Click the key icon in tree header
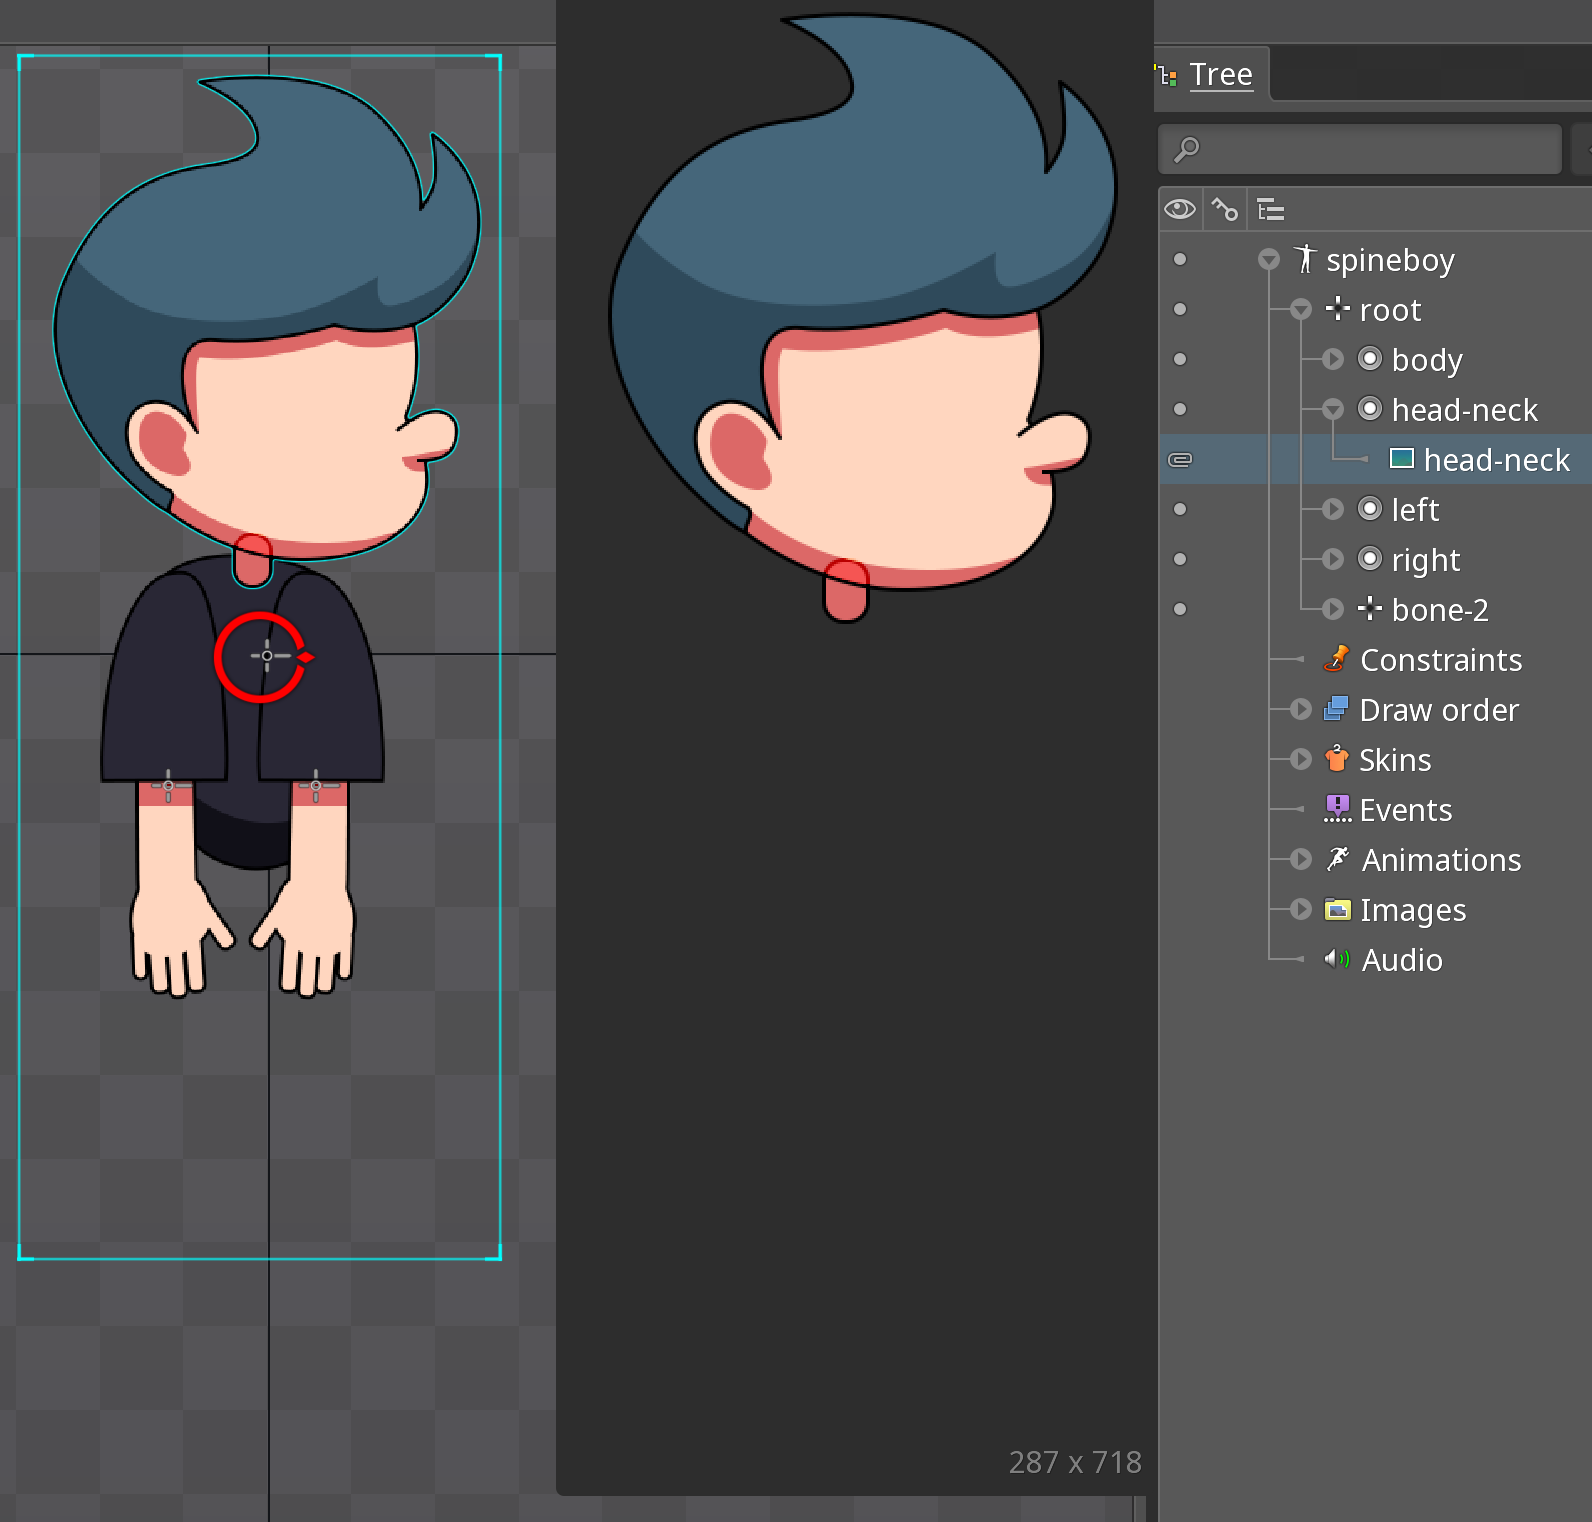The image size is (1592, 1522). pyautogui.click(x=1225, y=209)
